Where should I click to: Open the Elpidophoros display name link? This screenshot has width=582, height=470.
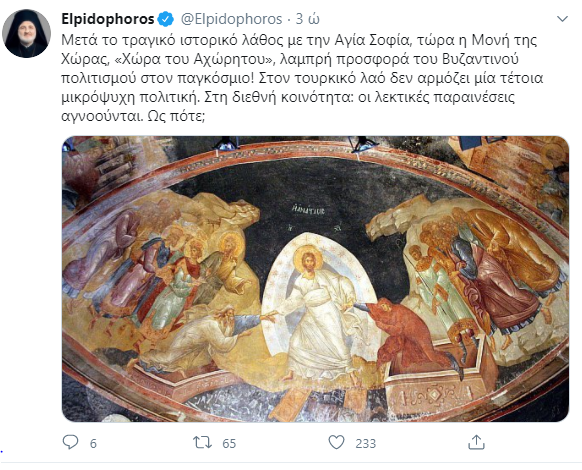click(108, 19)
